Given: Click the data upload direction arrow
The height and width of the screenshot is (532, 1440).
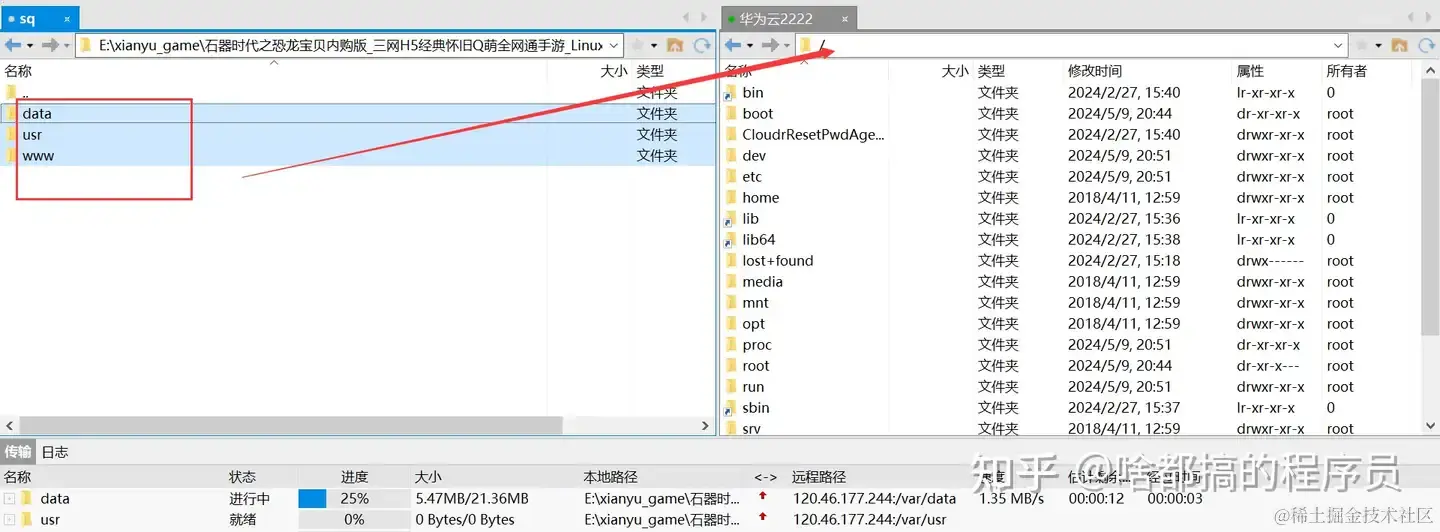Looking at the screenshot, I should tap(763, 497).
